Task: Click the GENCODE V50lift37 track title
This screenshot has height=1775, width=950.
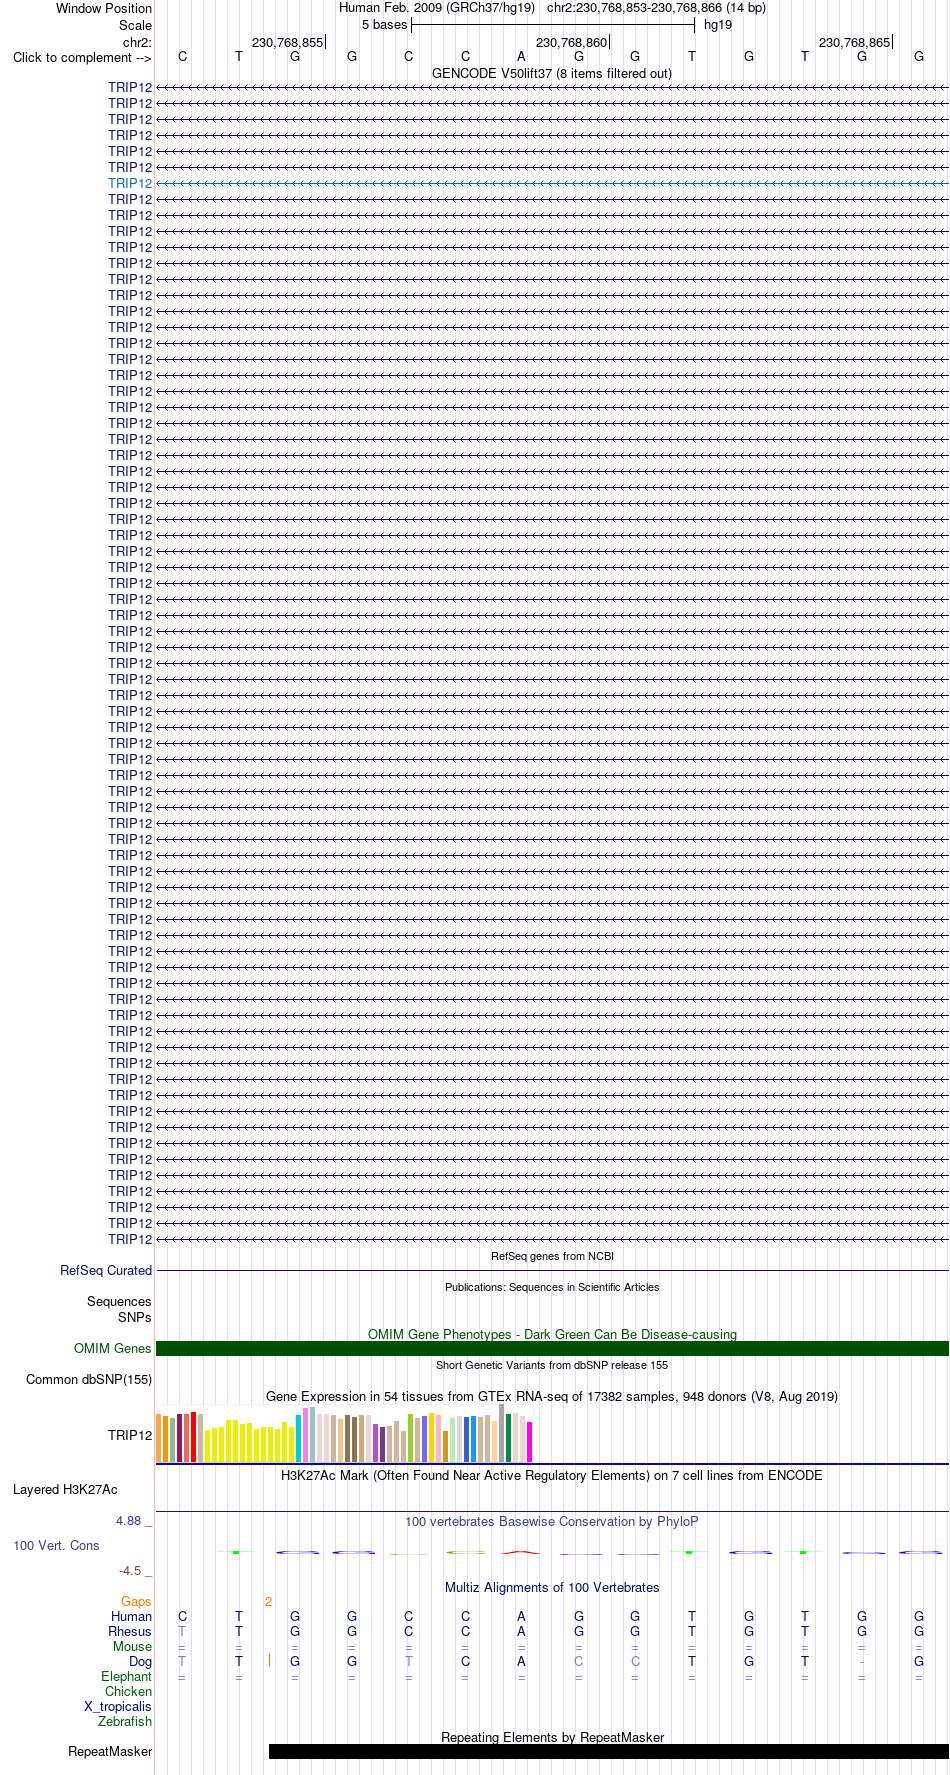Action: 552,74
